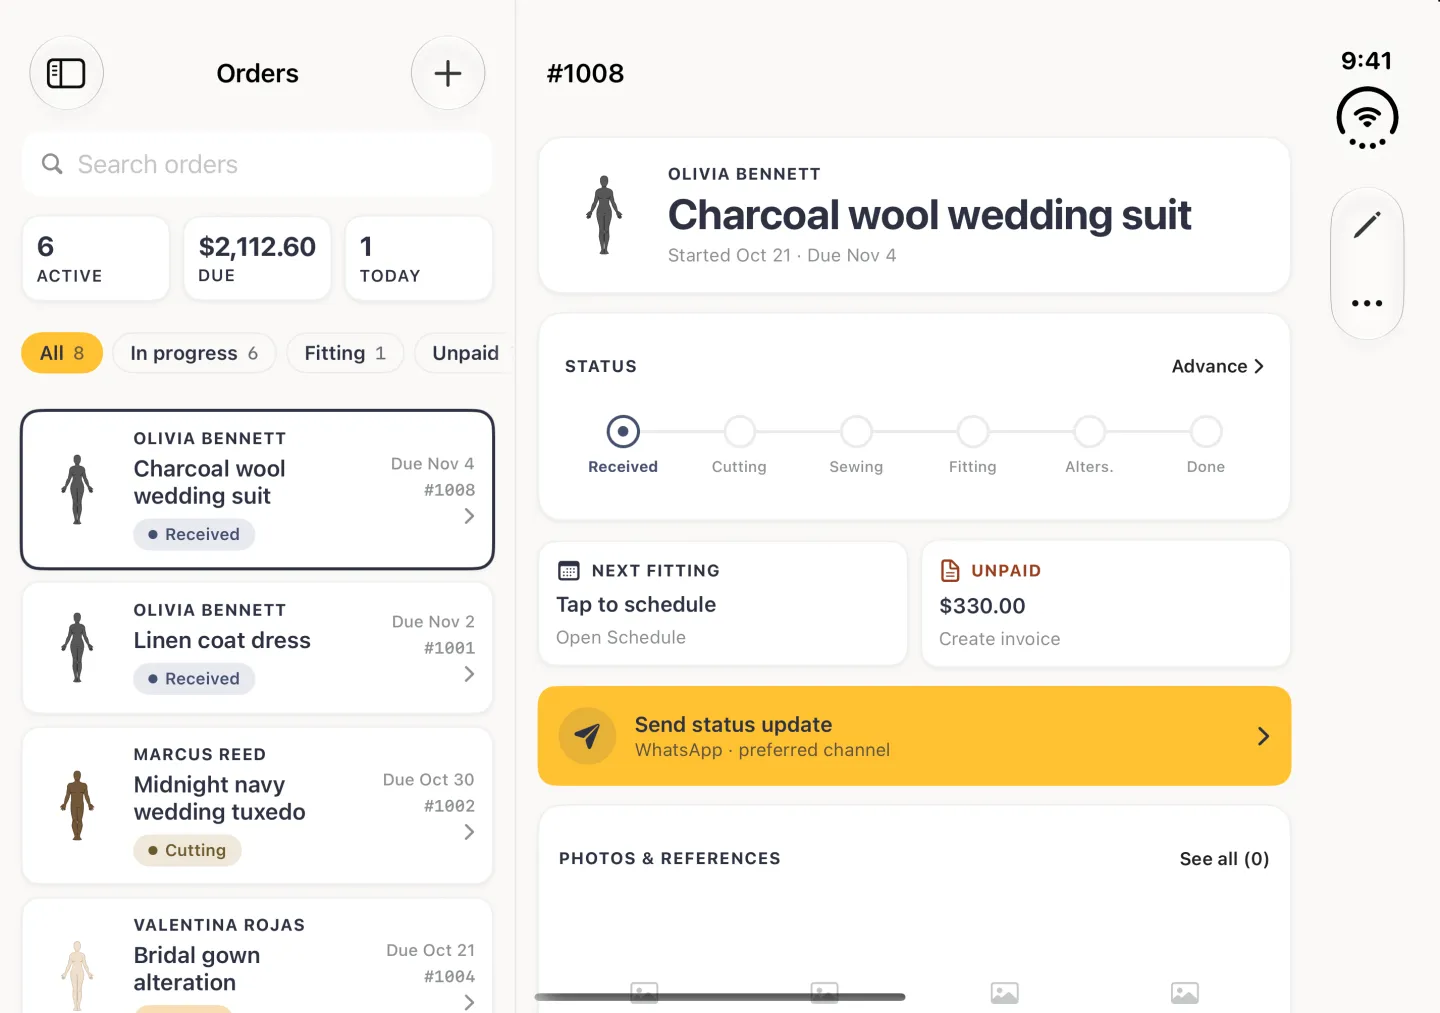1440x1013 pixels.
Task: Click the #1008 order number heading
Action: click(585, 73)
